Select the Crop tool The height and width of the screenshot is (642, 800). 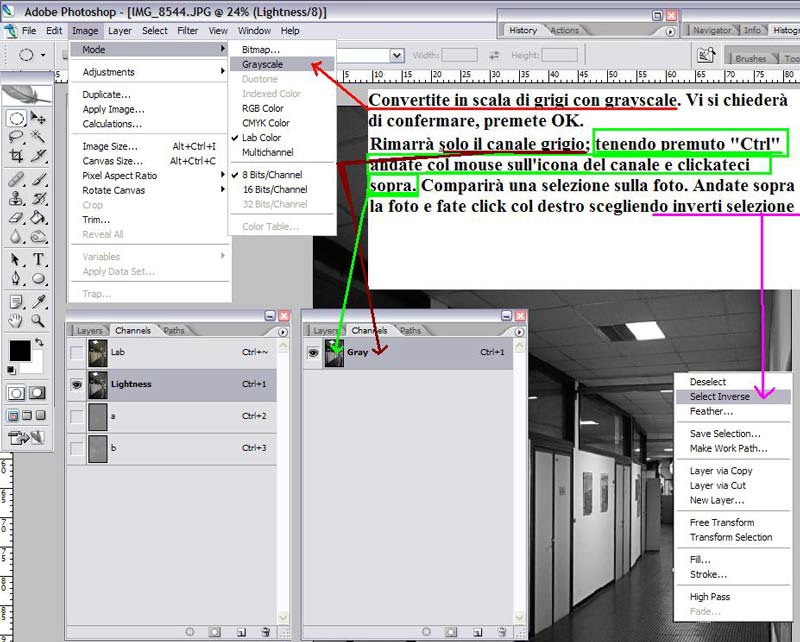(x=16, y=156)
